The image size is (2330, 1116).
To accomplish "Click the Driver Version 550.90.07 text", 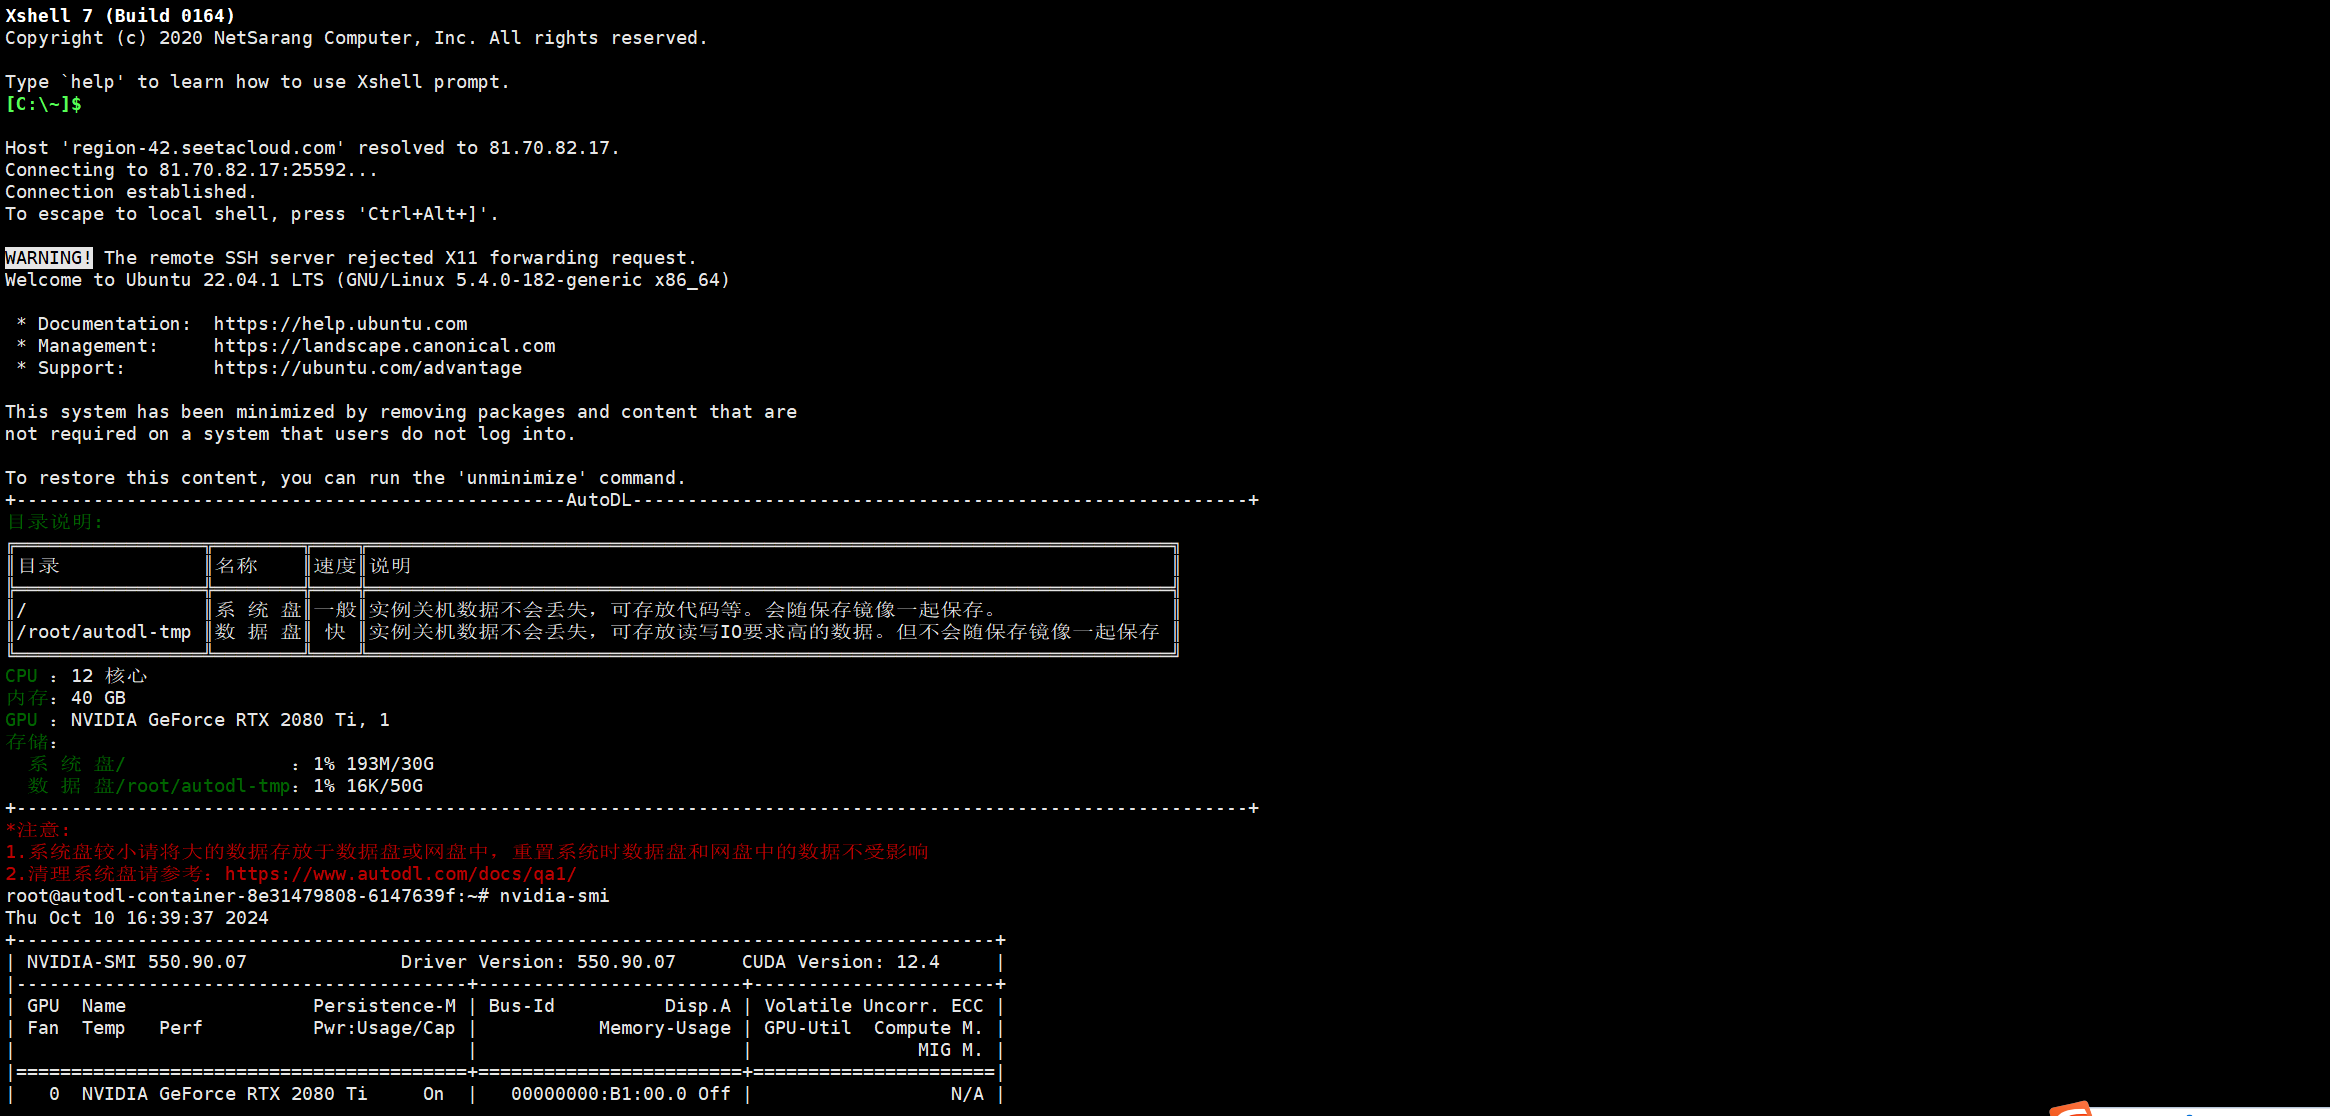I will coord(537,962).
